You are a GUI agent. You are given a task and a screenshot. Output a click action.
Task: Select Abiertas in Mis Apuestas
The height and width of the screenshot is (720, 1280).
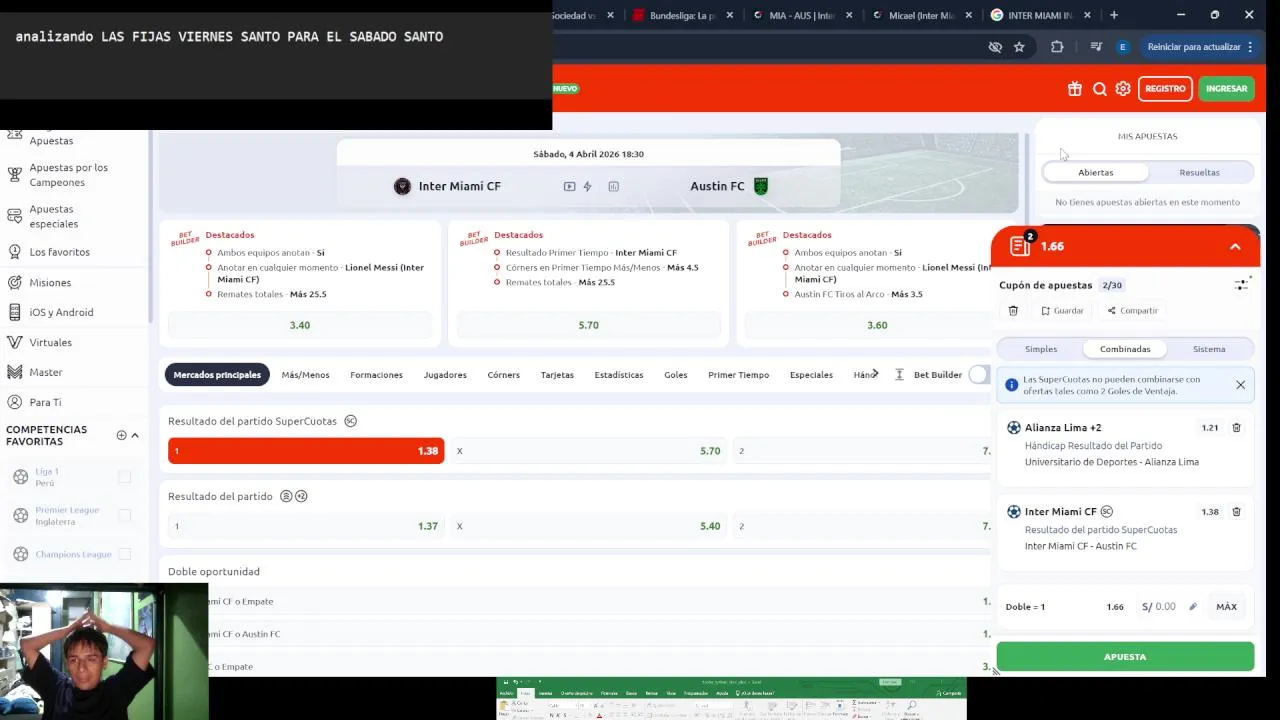(x=1095, y=173)
